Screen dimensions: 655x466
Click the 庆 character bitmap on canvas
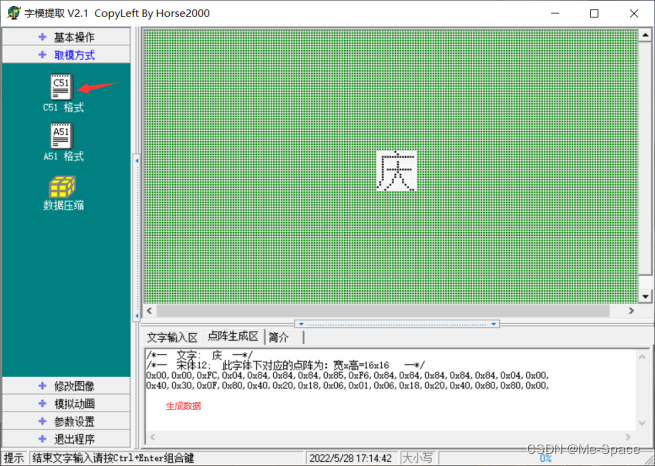click(x=396, y=171)
